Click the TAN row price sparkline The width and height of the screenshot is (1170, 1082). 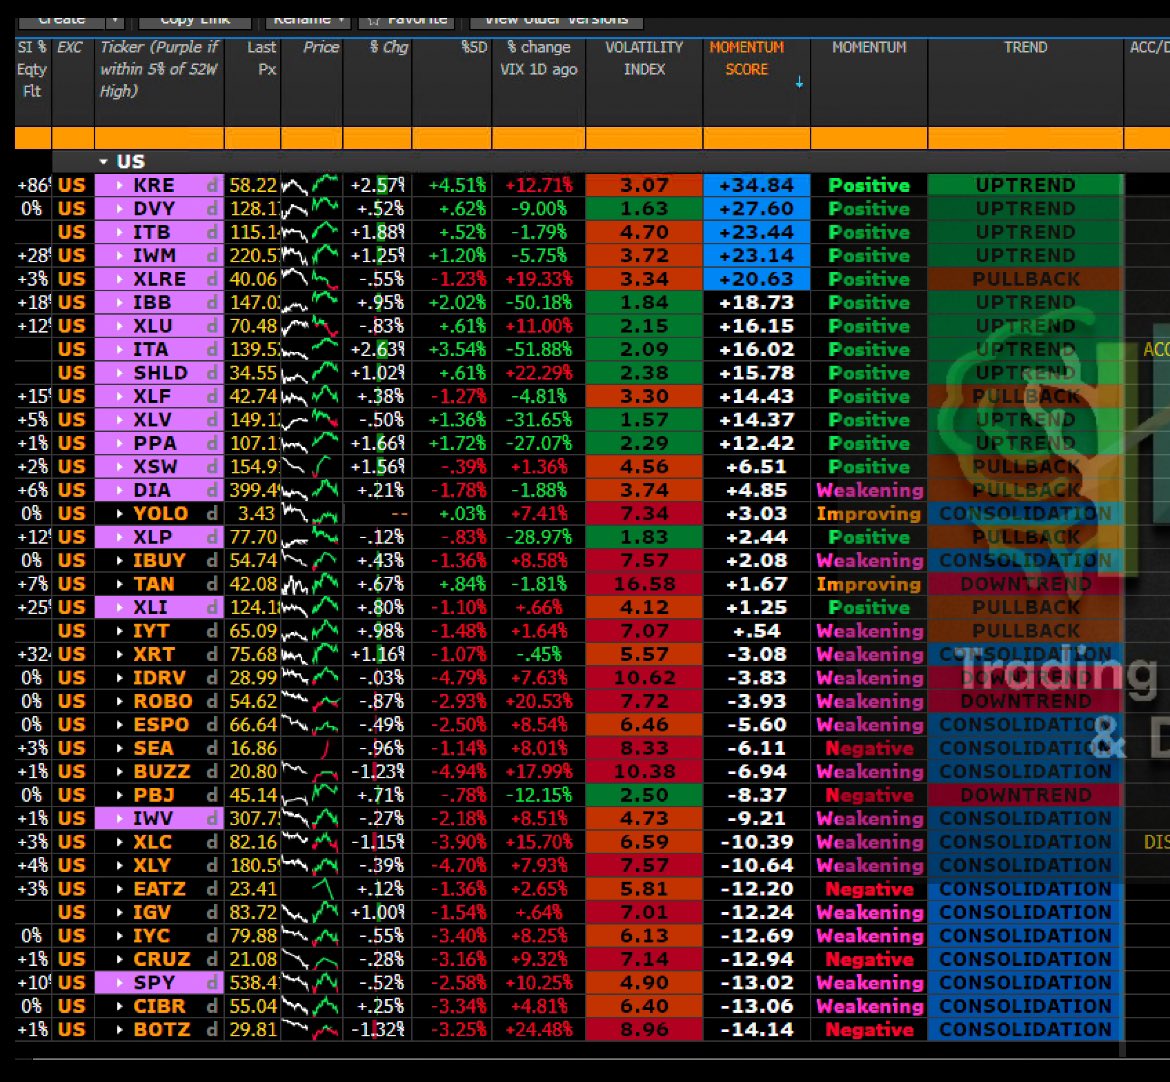click(311, 584)
